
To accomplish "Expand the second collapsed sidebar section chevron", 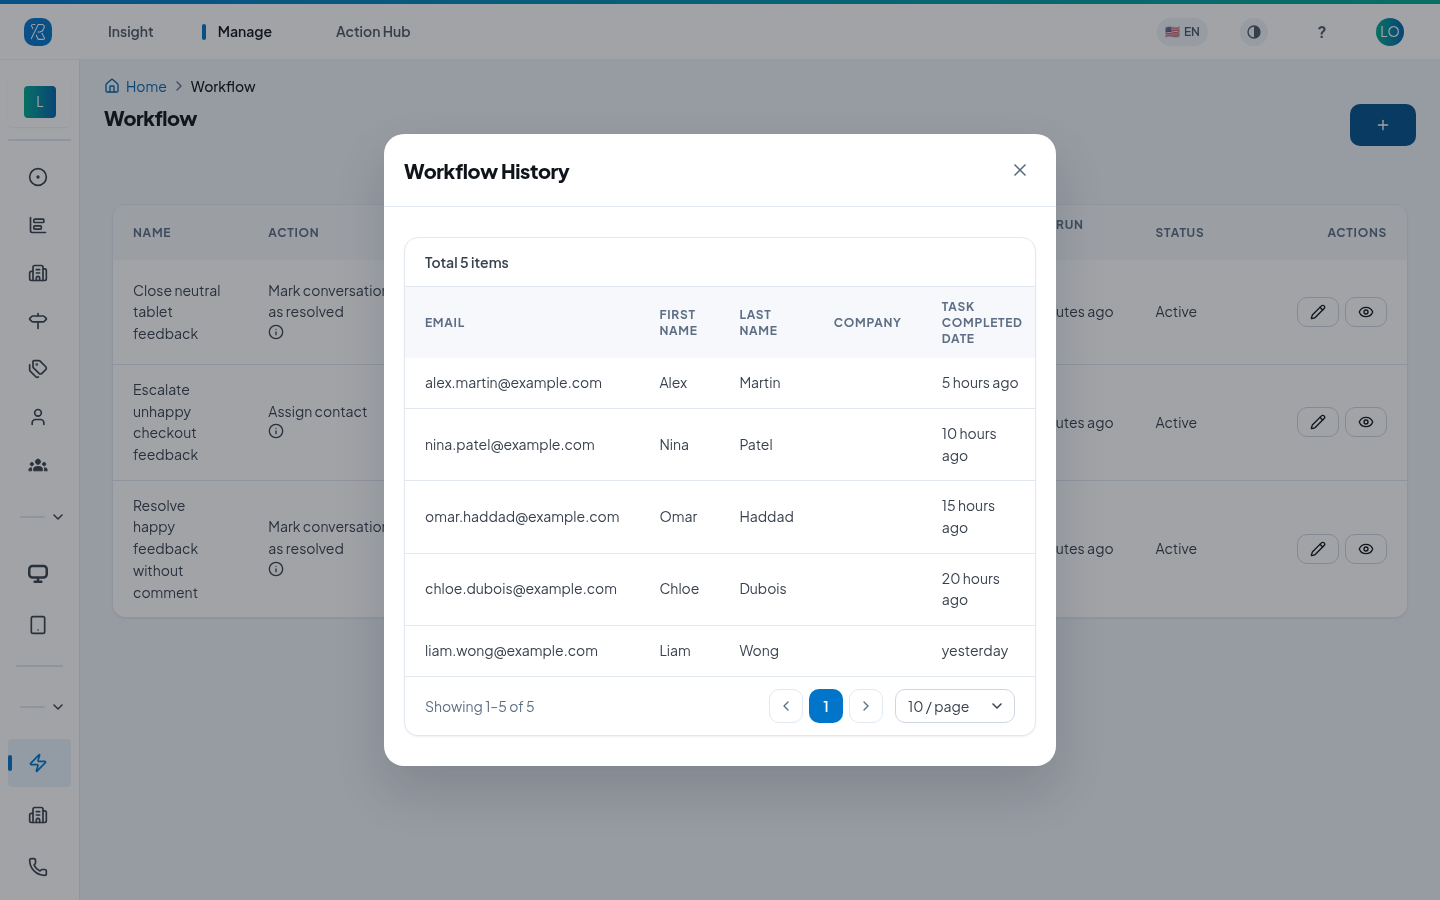I will 58,707.
